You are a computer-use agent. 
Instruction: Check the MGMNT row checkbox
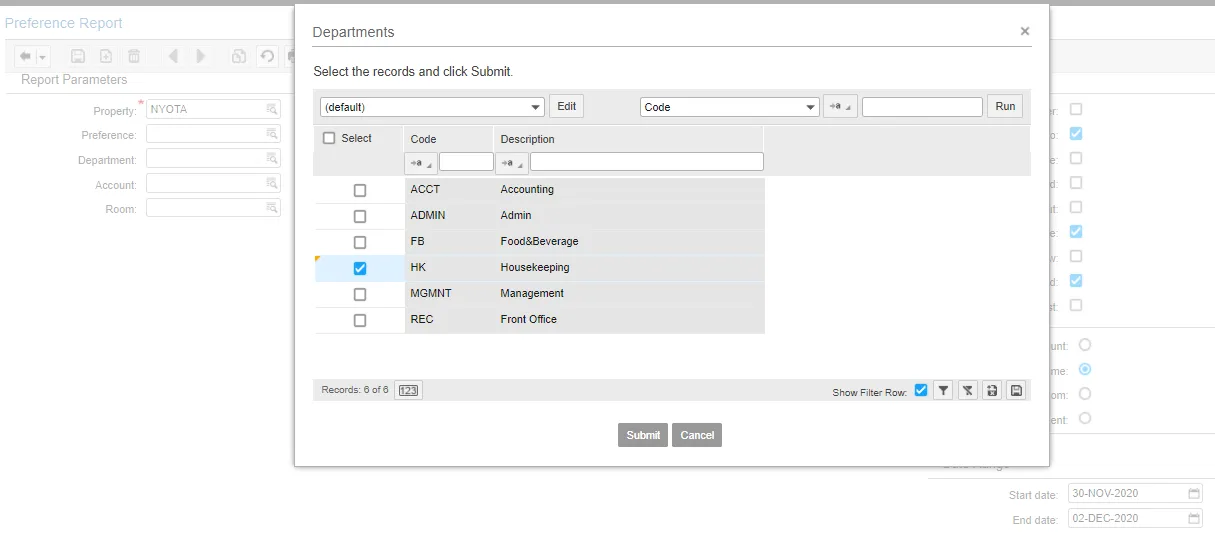(360, 294)
